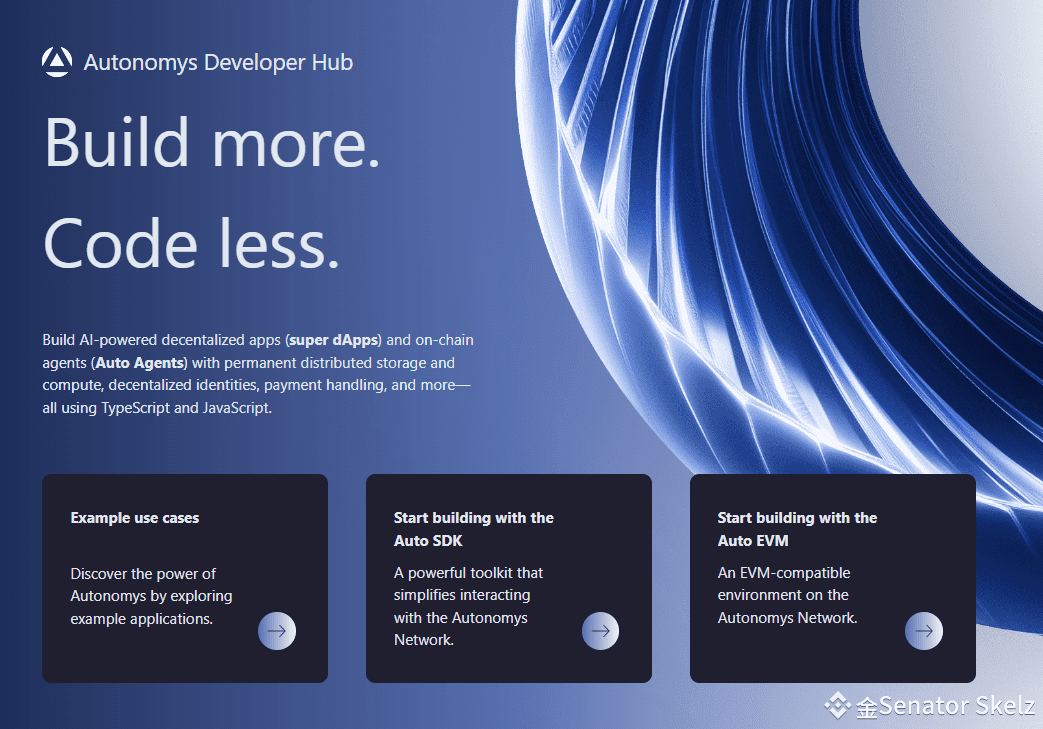
Task: Click the Autonomys logo icon
Action: [57, 62]
